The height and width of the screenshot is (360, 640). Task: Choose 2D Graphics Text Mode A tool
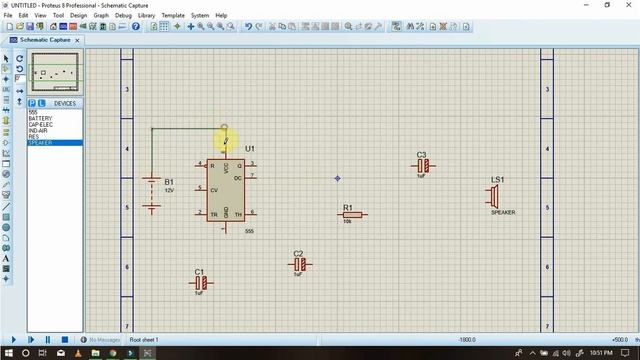pos(6,258)
